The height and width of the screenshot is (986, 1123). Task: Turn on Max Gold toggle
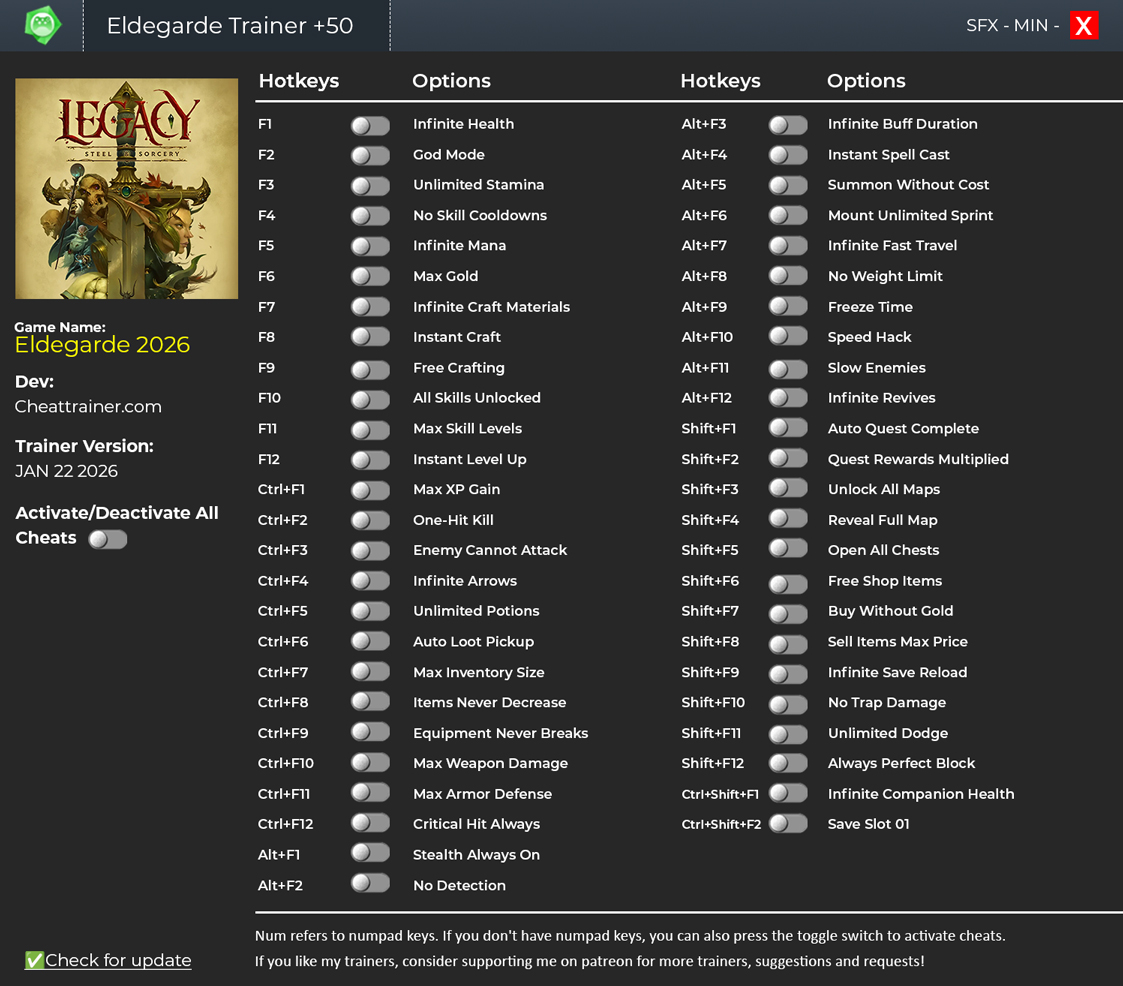click(370, 277)
